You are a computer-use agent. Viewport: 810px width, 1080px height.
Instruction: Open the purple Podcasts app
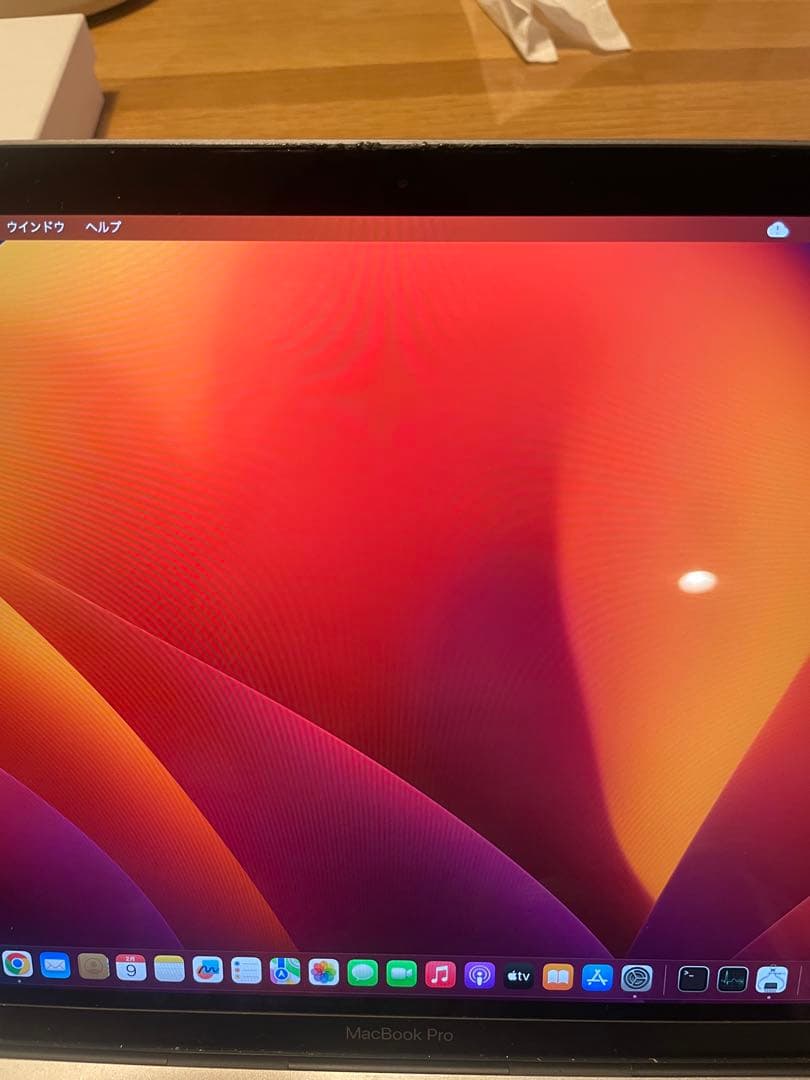[479, 975]
